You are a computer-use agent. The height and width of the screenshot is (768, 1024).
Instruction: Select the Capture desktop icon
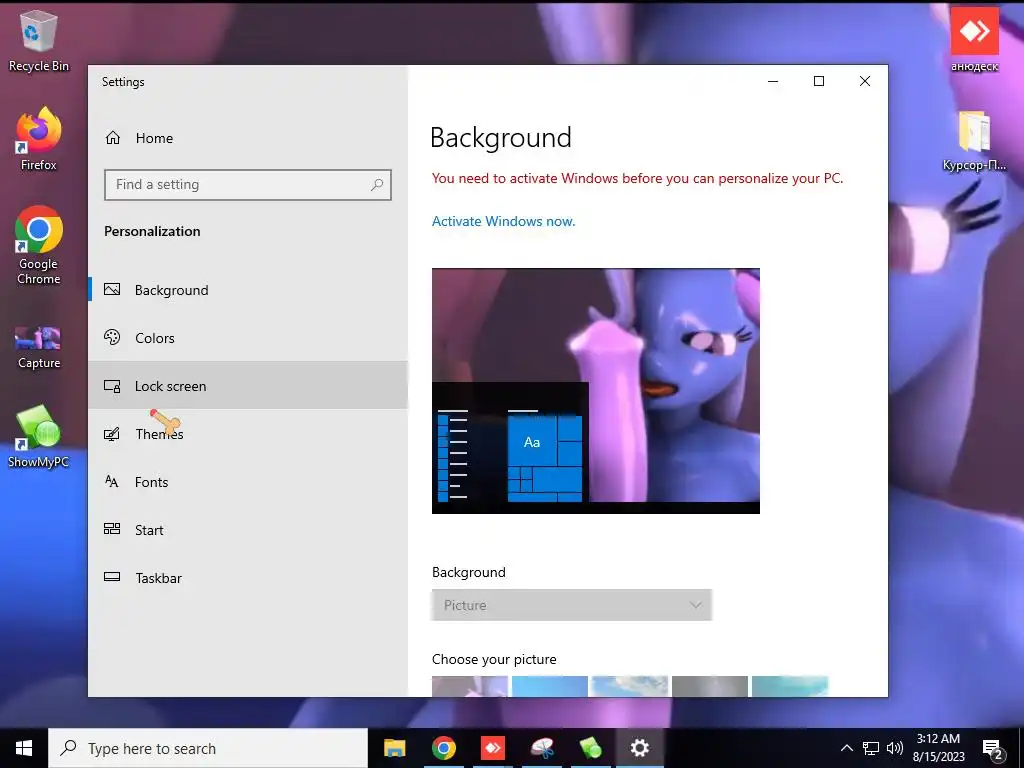[39, 348]
